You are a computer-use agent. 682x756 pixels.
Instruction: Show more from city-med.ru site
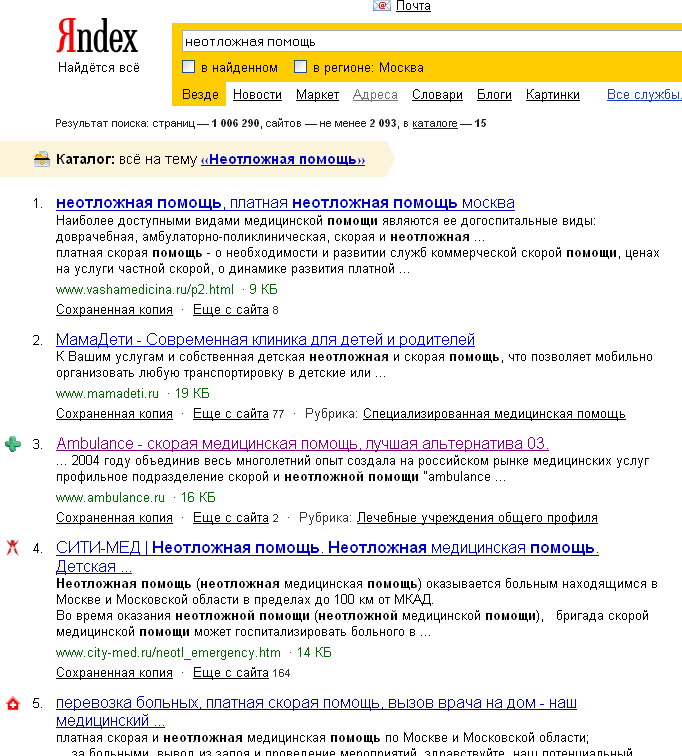point(230,673)
